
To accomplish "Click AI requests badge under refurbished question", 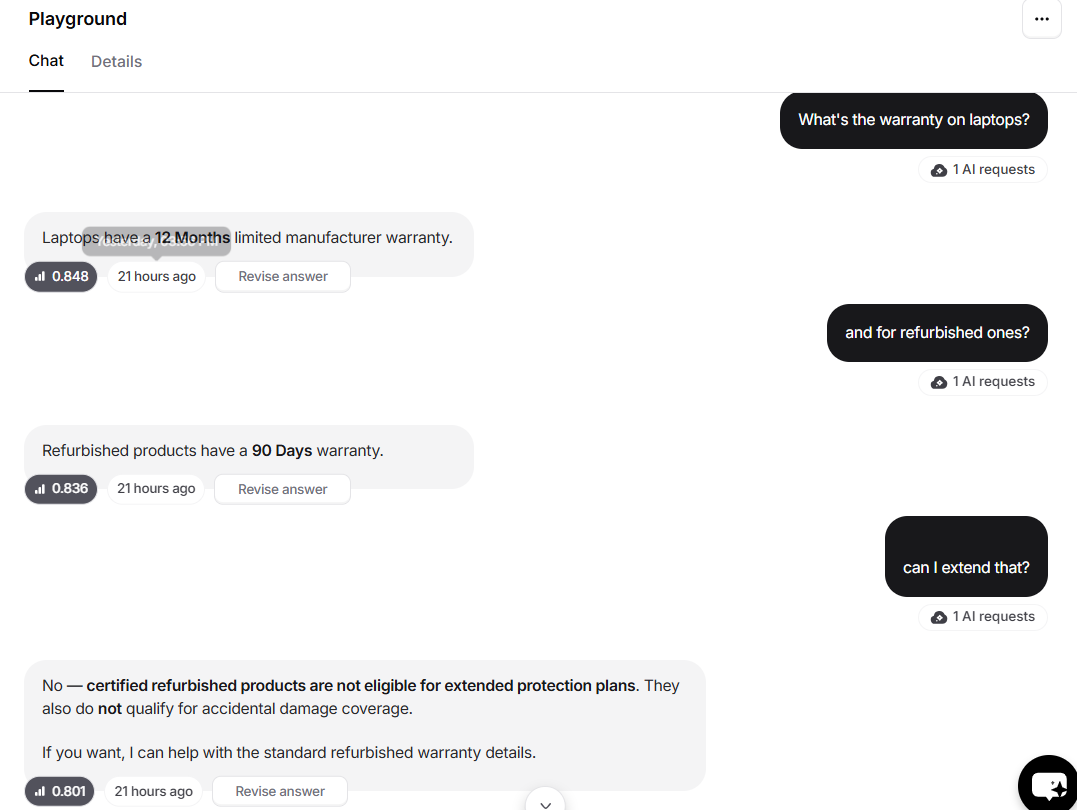I will 982,382.
